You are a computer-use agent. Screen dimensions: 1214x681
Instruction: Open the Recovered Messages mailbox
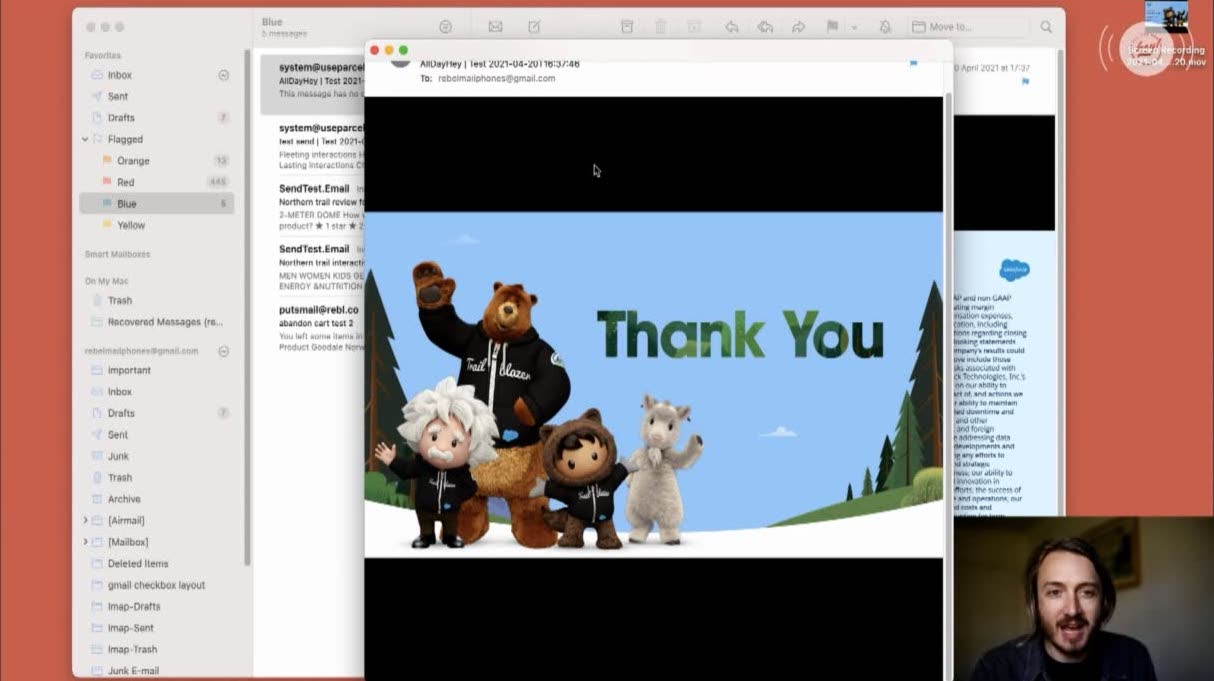(155, 322)
